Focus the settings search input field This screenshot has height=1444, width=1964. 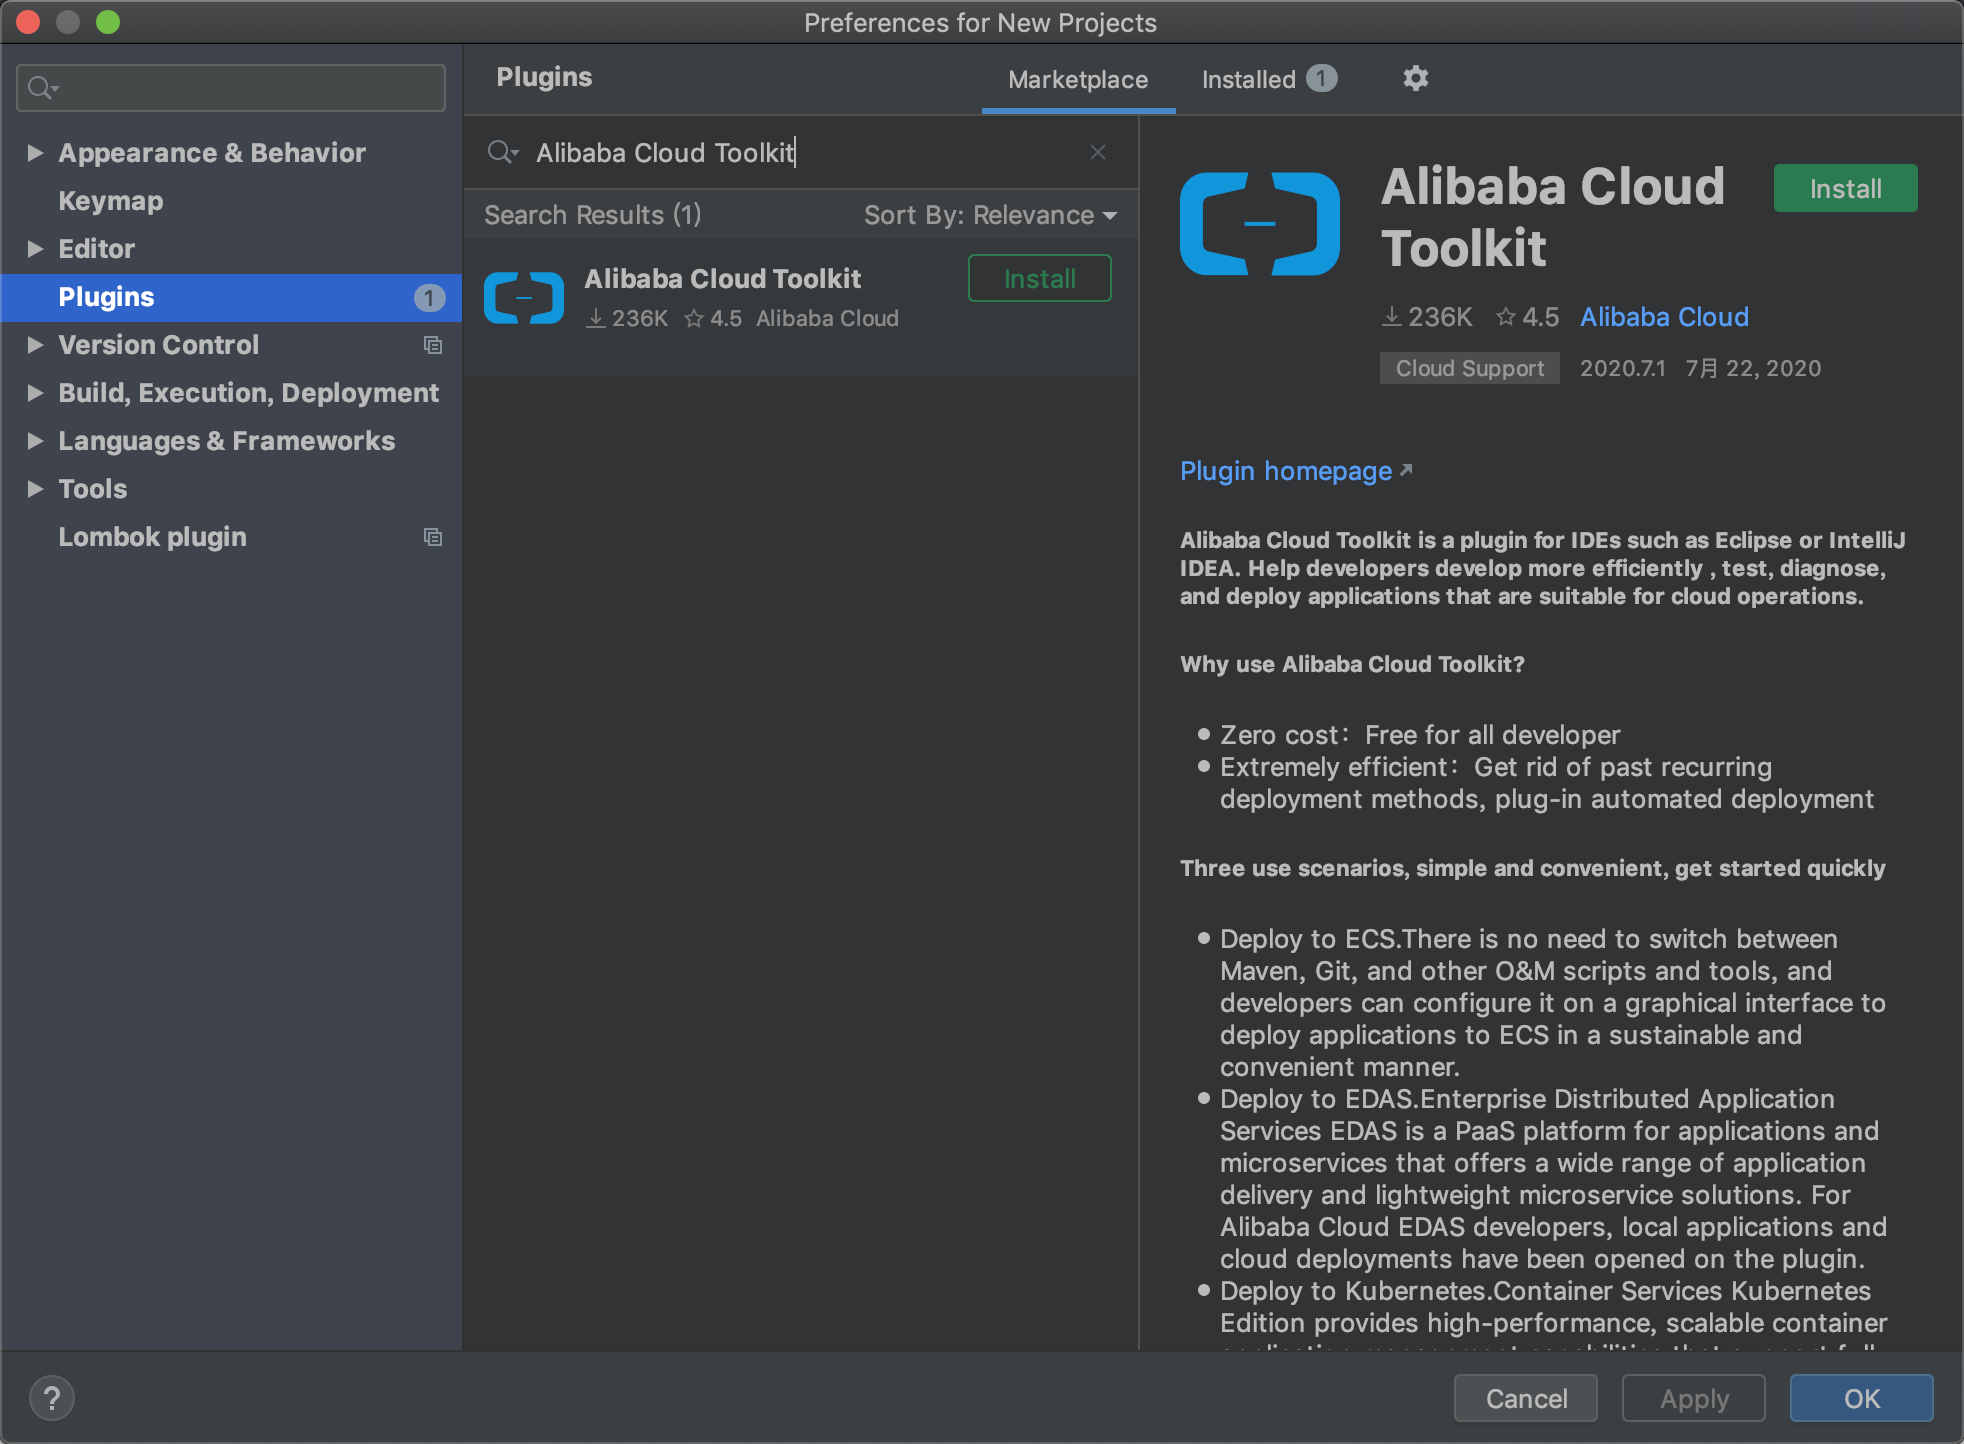pos(231,88)
